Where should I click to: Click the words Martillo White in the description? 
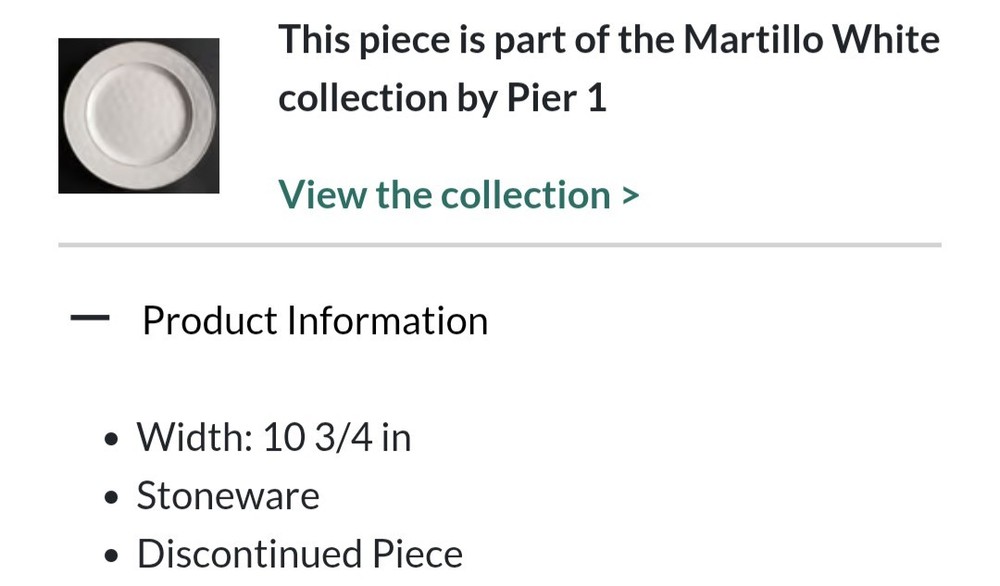(811, 40)
